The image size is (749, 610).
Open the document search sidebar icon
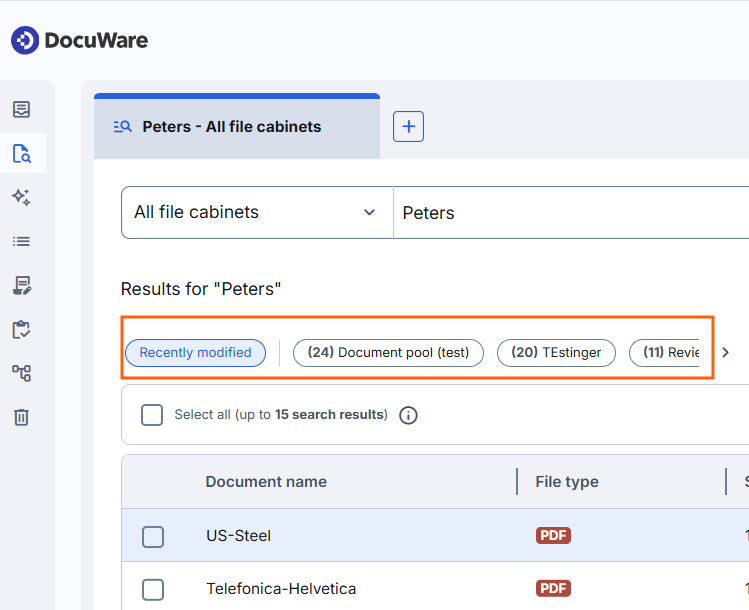click(21, 153)
